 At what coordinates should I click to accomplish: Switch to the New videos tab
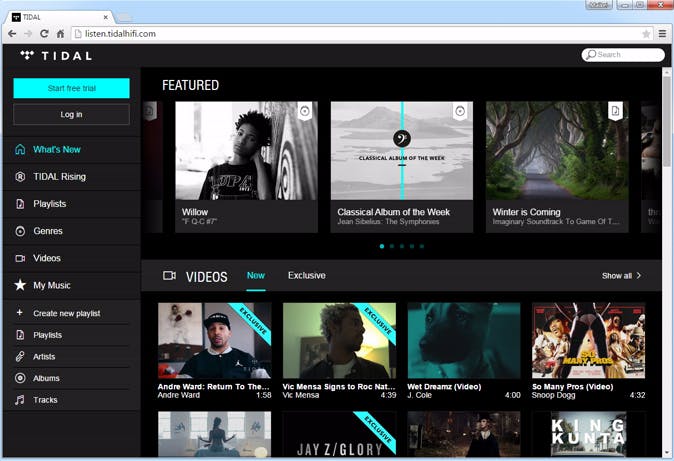(256, 276)
